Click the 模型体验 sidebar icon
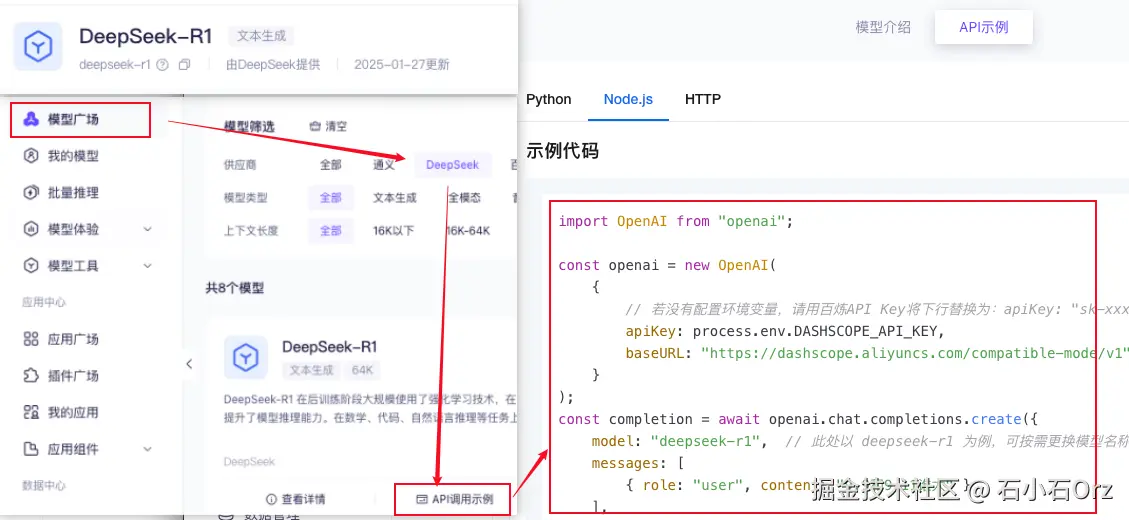1129x520 pixels. point(31,229)
